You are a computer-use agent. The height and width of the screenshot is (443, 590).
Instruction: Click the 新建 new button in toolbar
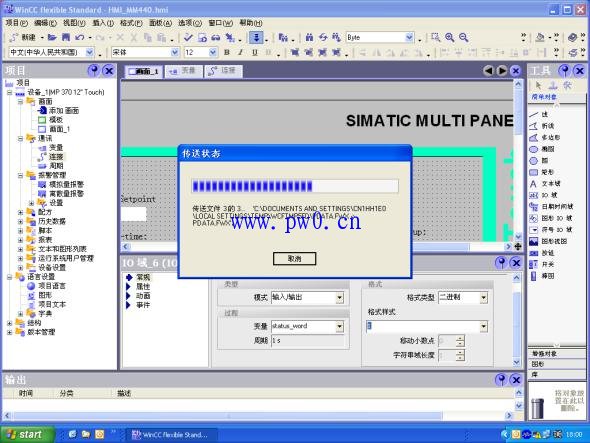pos(23,37)
